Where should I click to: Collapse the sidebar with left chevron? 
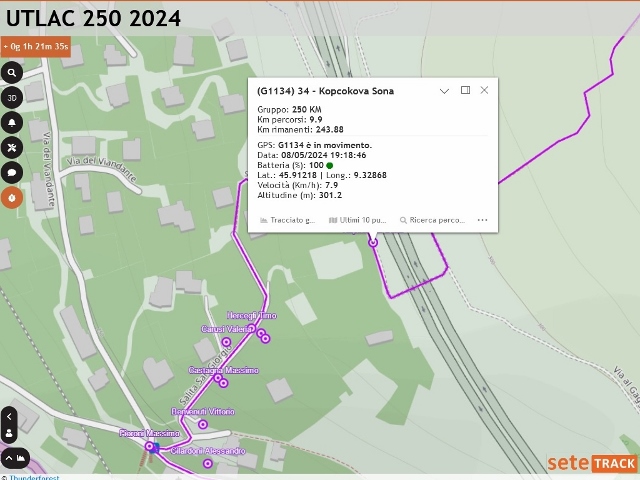(x=9, y=417)
